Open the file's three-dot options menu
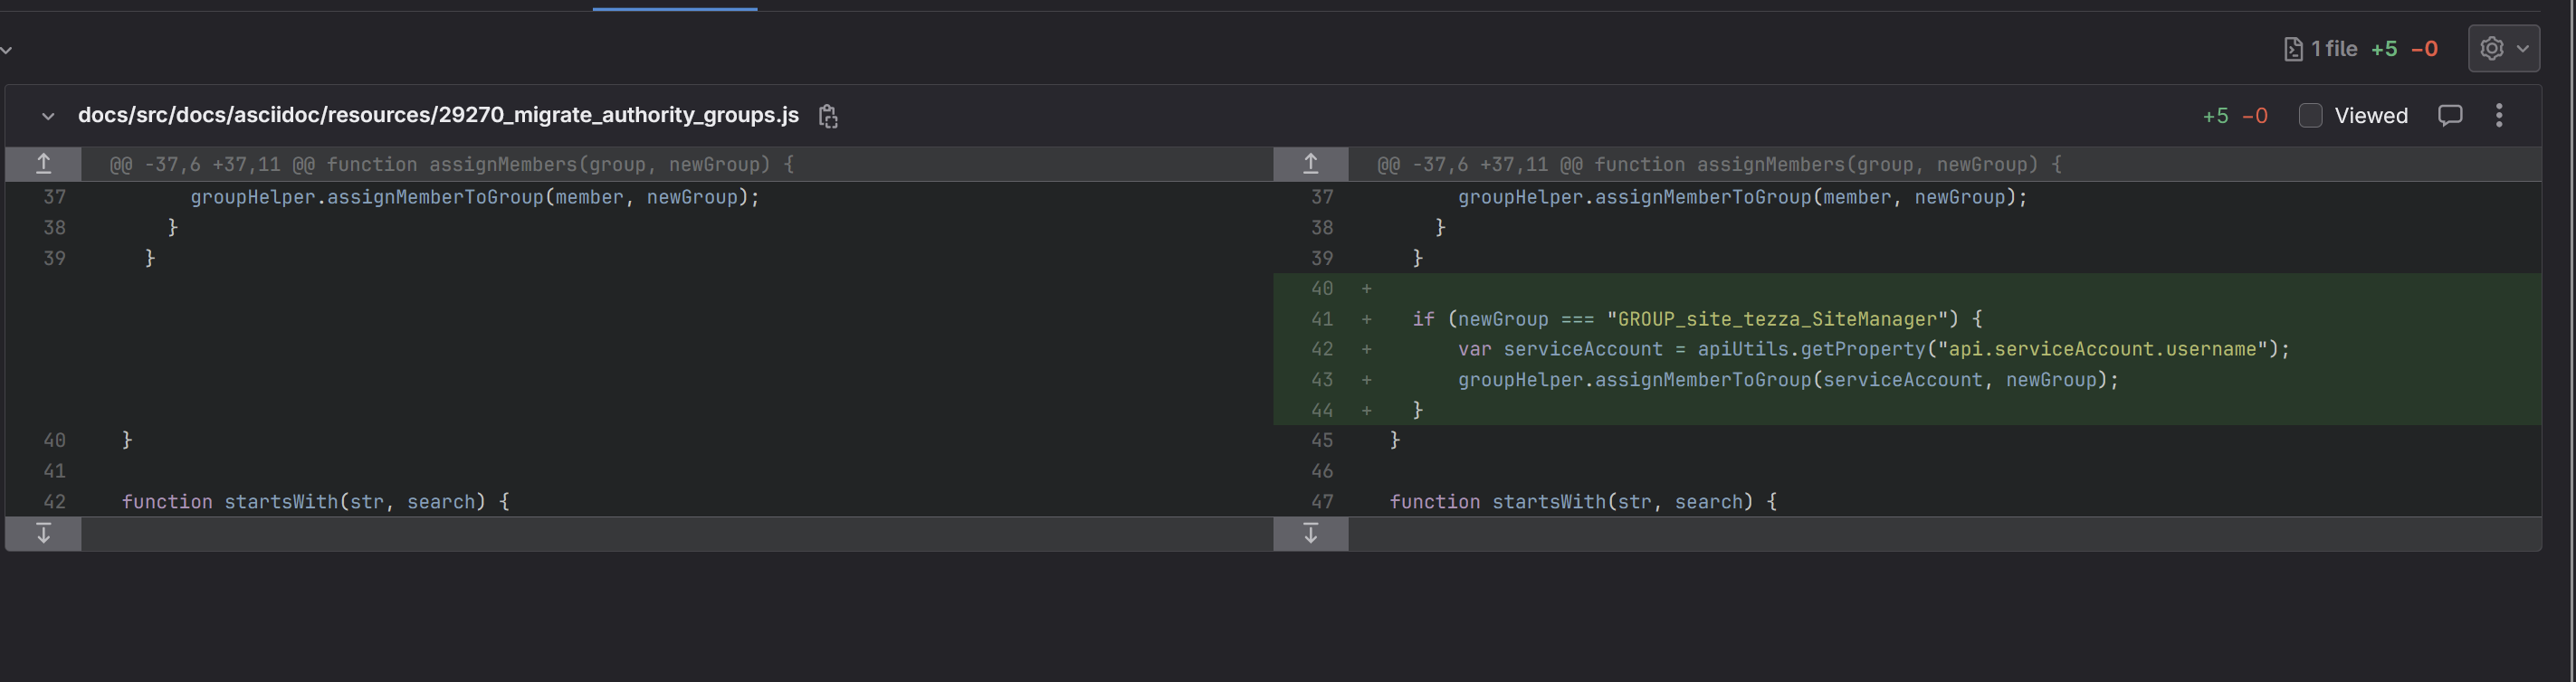Viewport: 2576px width, 682px height. coord(2499,115)
